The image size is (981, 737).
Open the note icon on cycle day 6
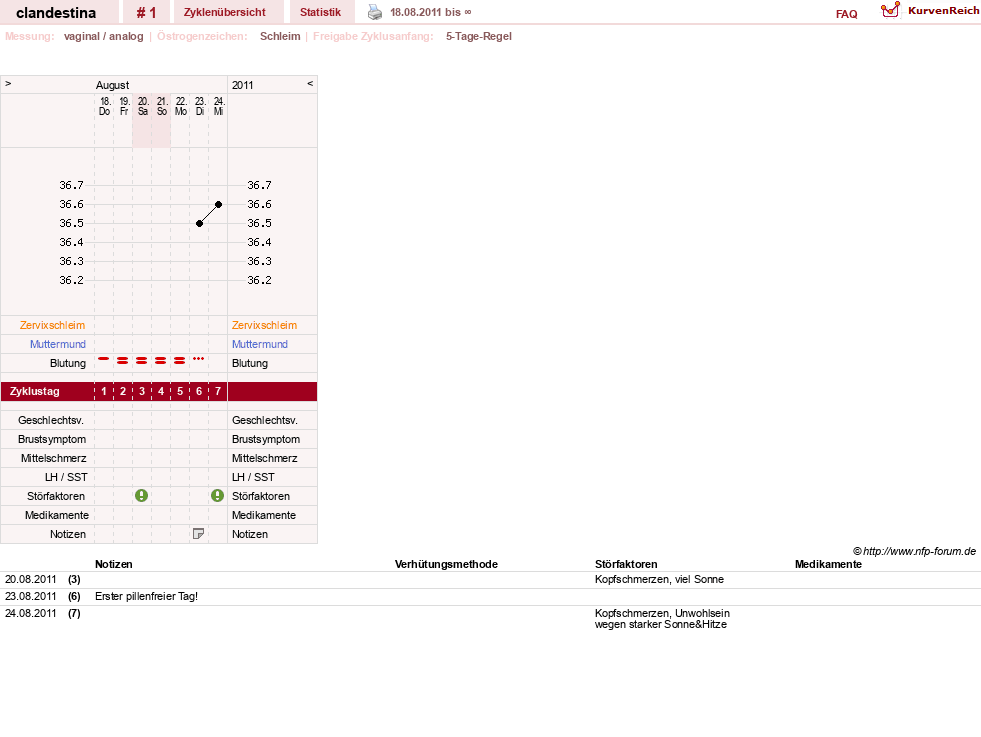point(198,534)
